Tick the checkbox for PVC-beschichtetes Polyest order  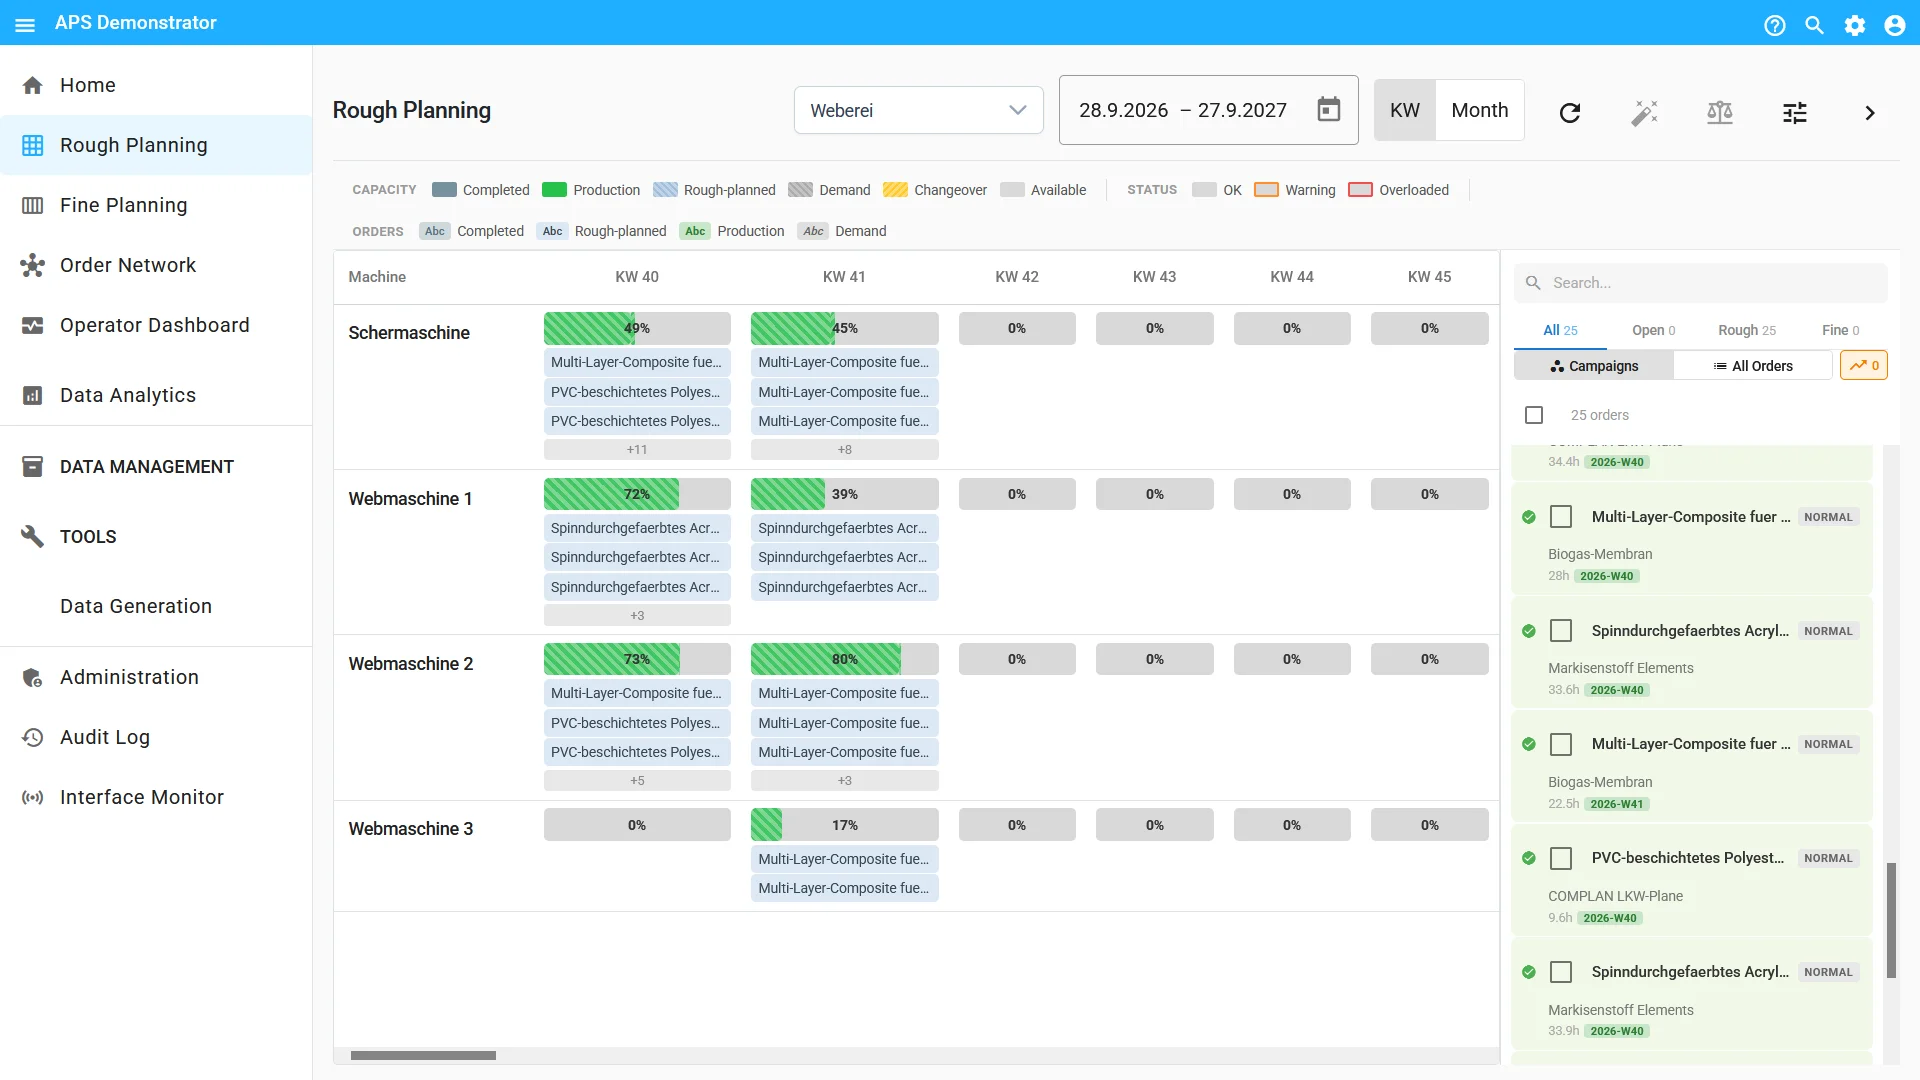pyautogui.click(x=1561, y=858)
